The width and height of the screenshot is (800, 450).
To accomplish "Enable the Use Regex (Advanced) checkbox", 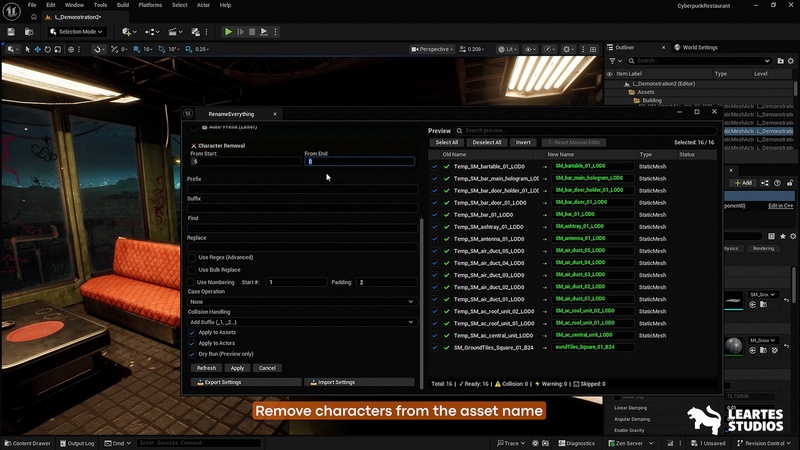I will (191, 257).
